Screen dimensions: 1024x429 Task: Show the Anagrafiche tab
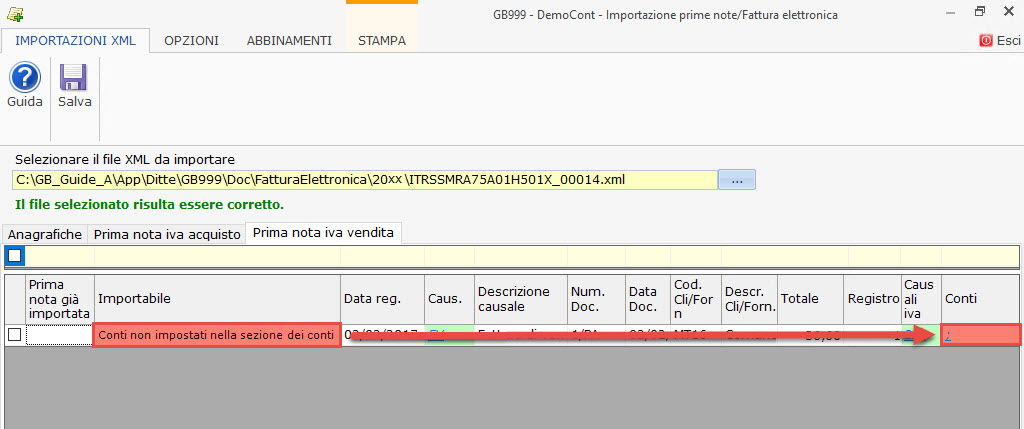coord(45,234)
